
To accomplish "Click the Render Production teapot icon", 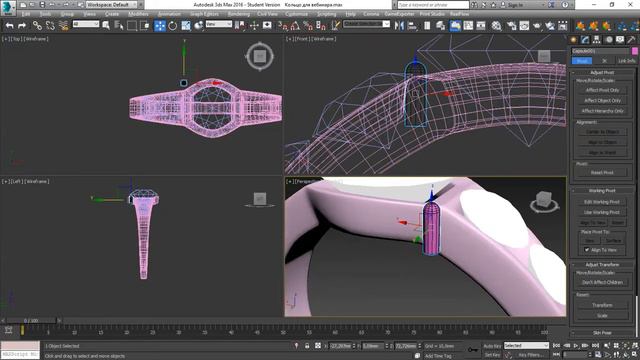I will pyautogui.click(x=537, y=26).
